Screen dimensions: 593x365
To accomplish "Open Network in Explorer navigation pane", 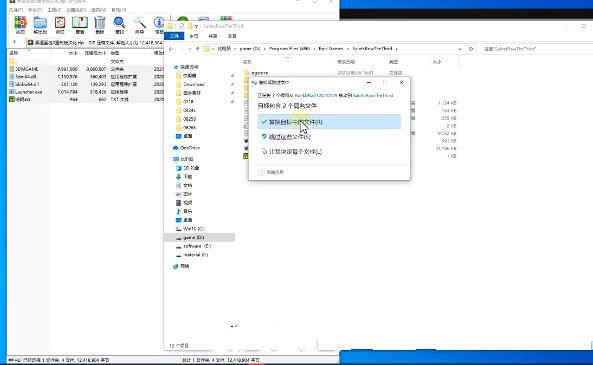I will pyautogui.click(x=181, y=266).
